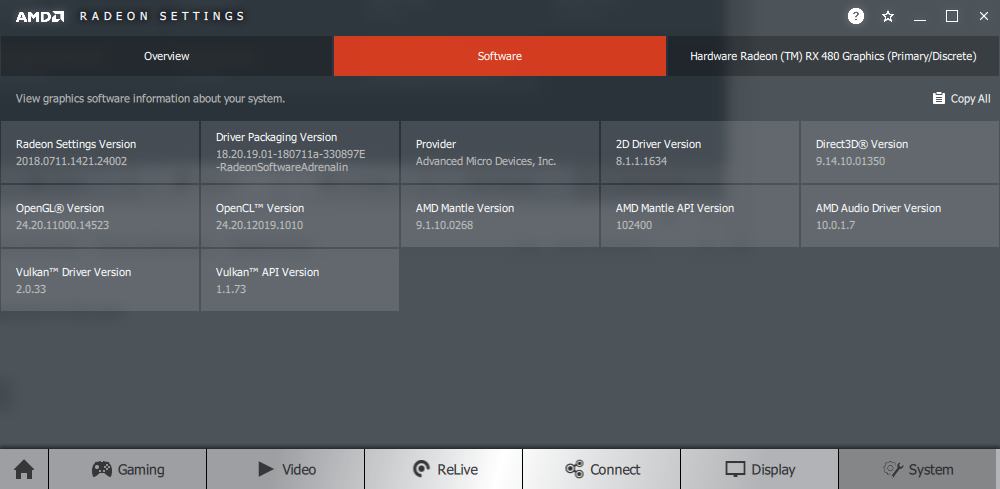This screenshot has height=489, width=1000.
Task: Click AMD Audio Driver Version tile
Action: tap(900, 216)
